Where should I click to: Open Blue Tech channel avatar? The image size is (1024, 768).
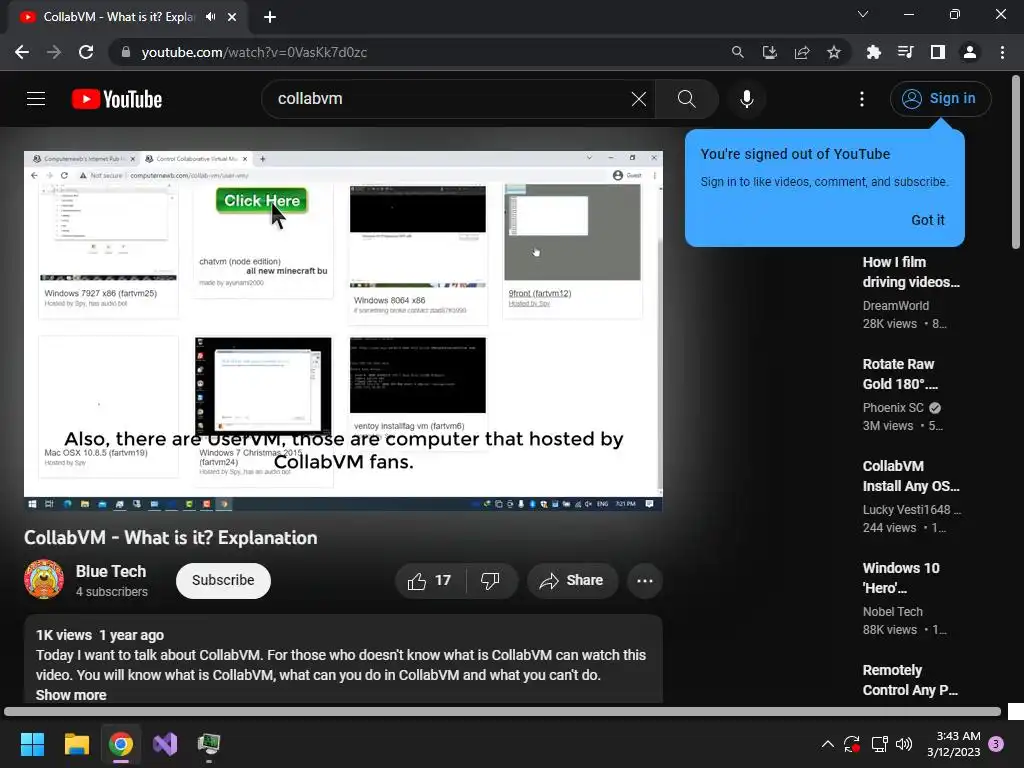coord(44,579)
